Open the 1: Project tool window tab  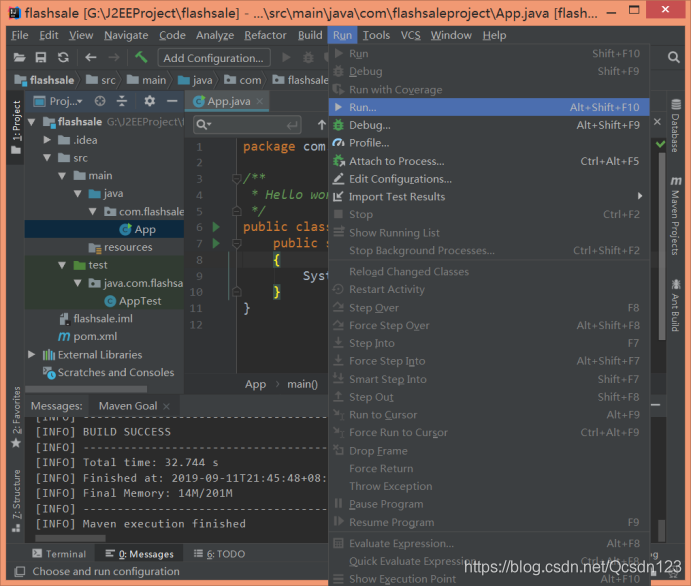coord(16,128)
